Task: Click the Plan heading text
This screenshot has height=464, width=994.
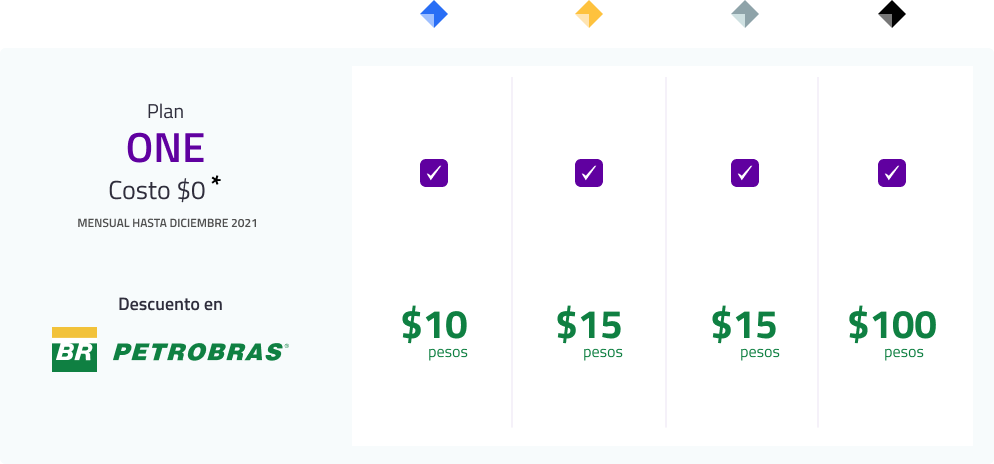Action: click(x=165, y=112)
